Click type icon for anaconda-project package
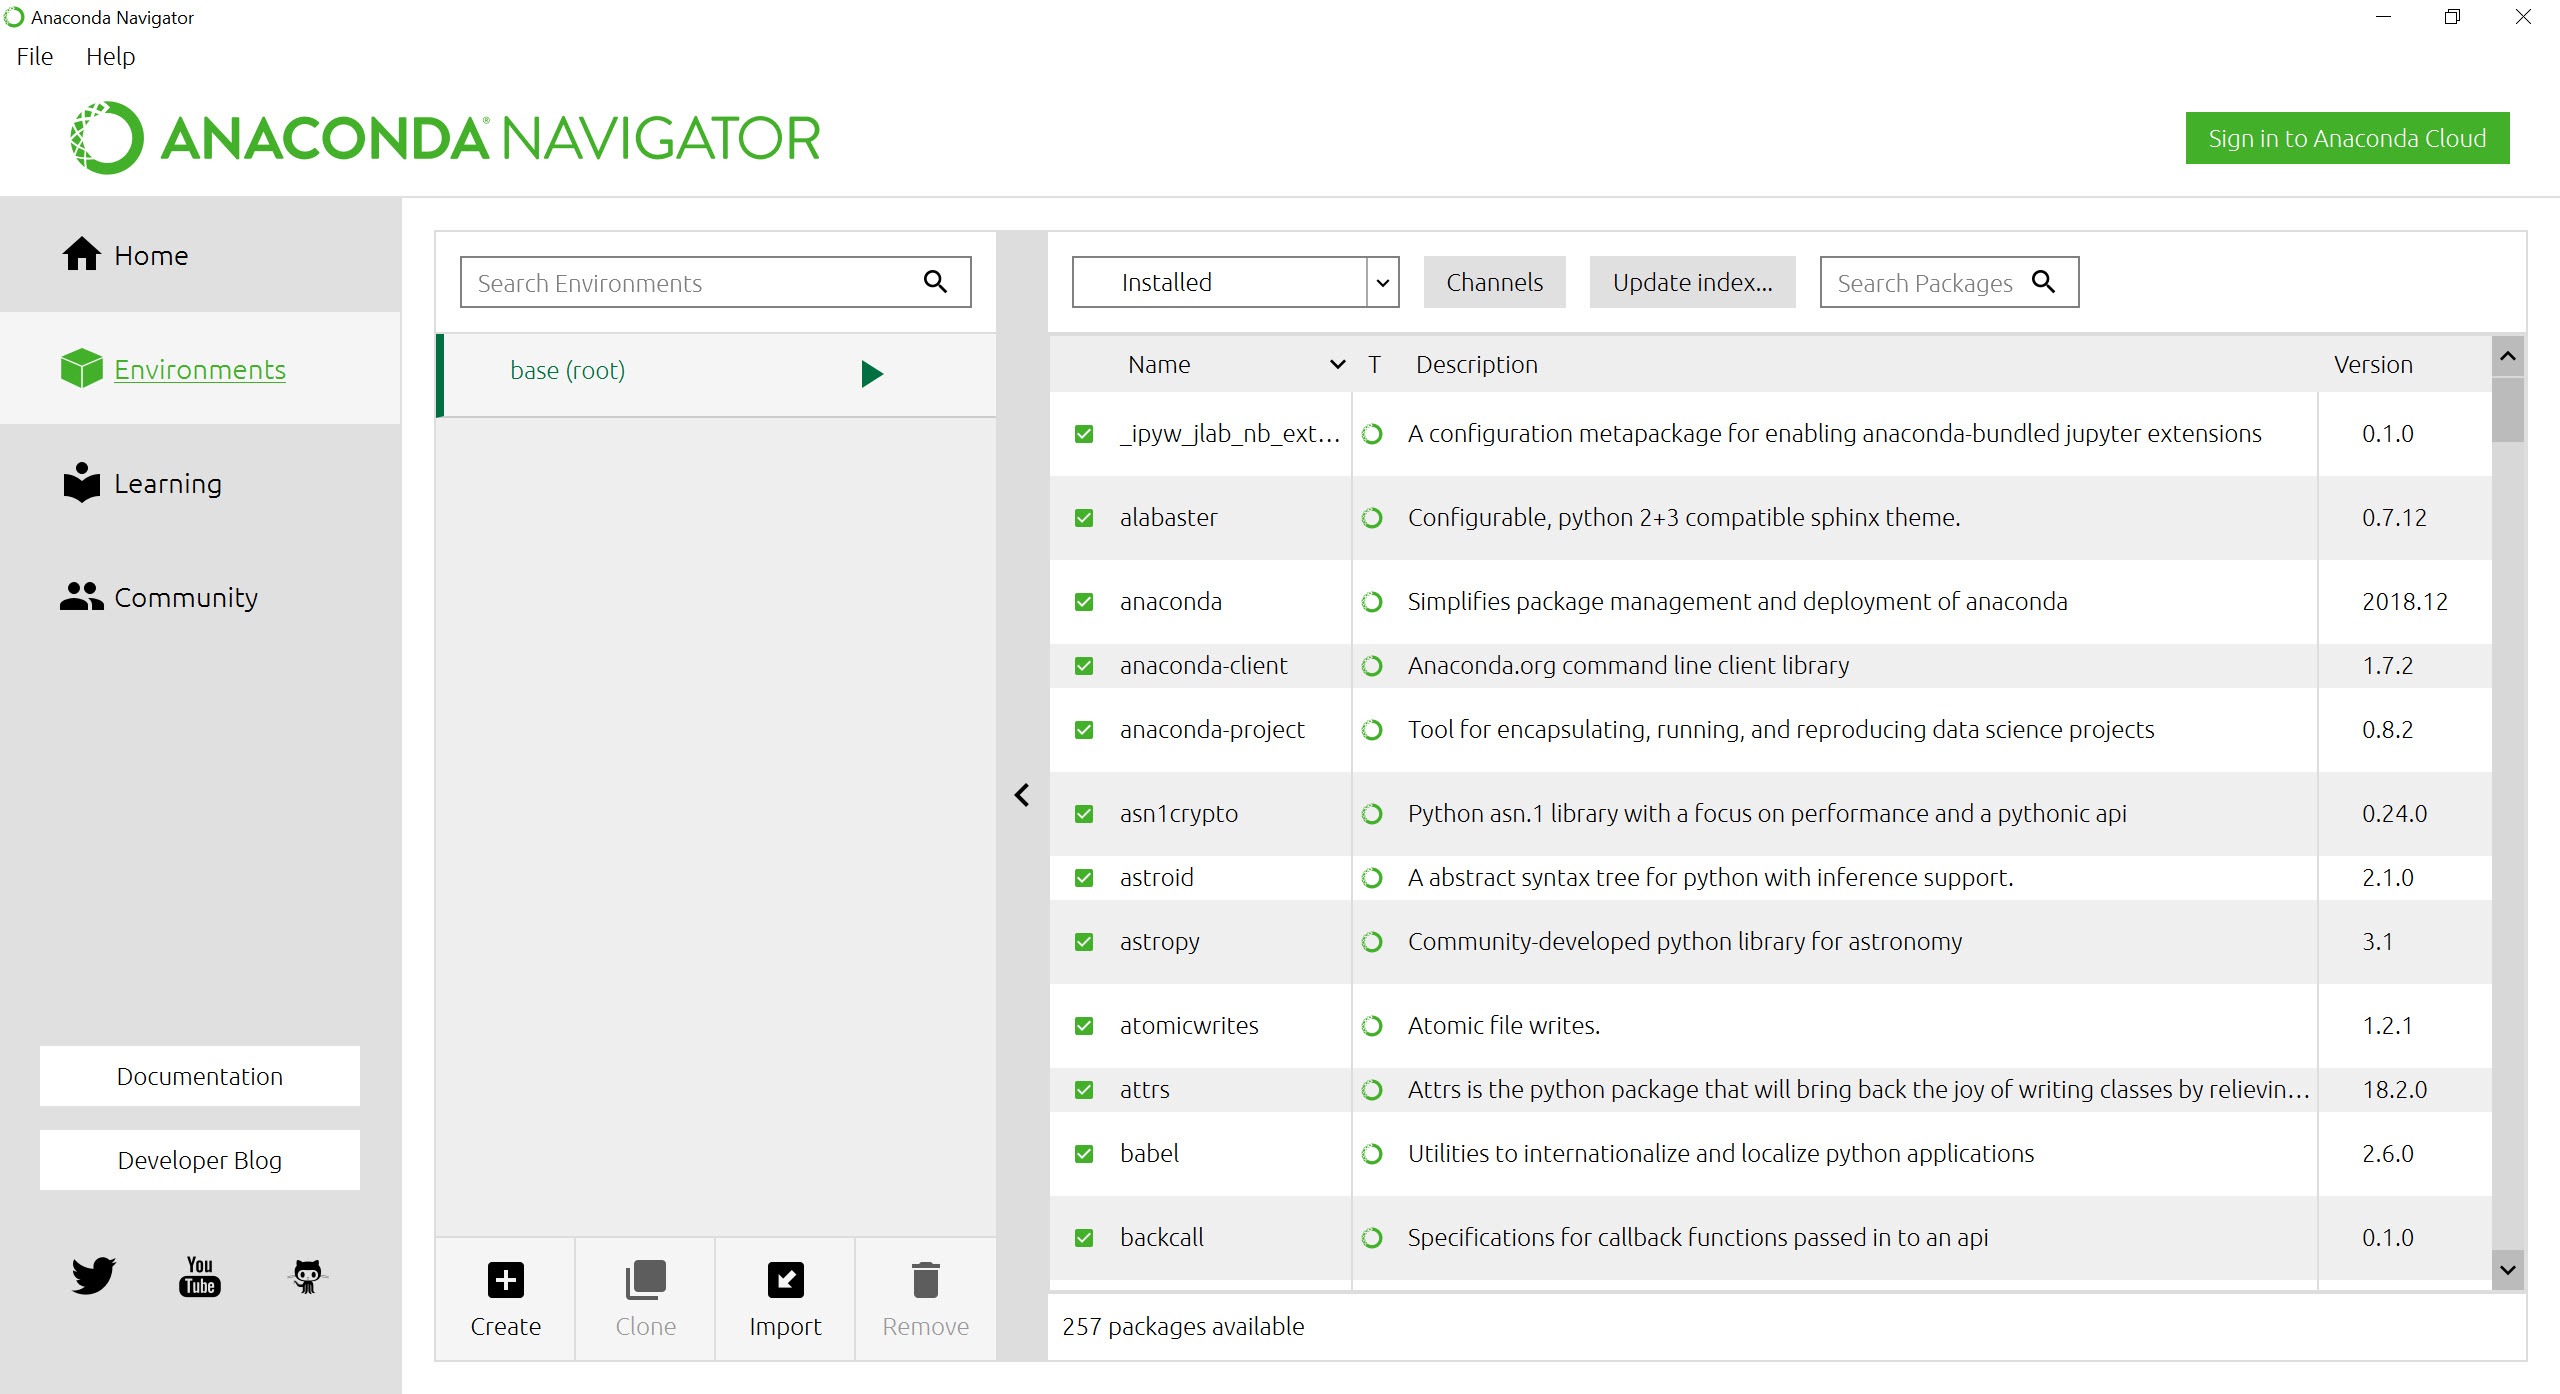This screenshot has width=2560, height=1394. pyautogui.click(x=1373, y=730)
